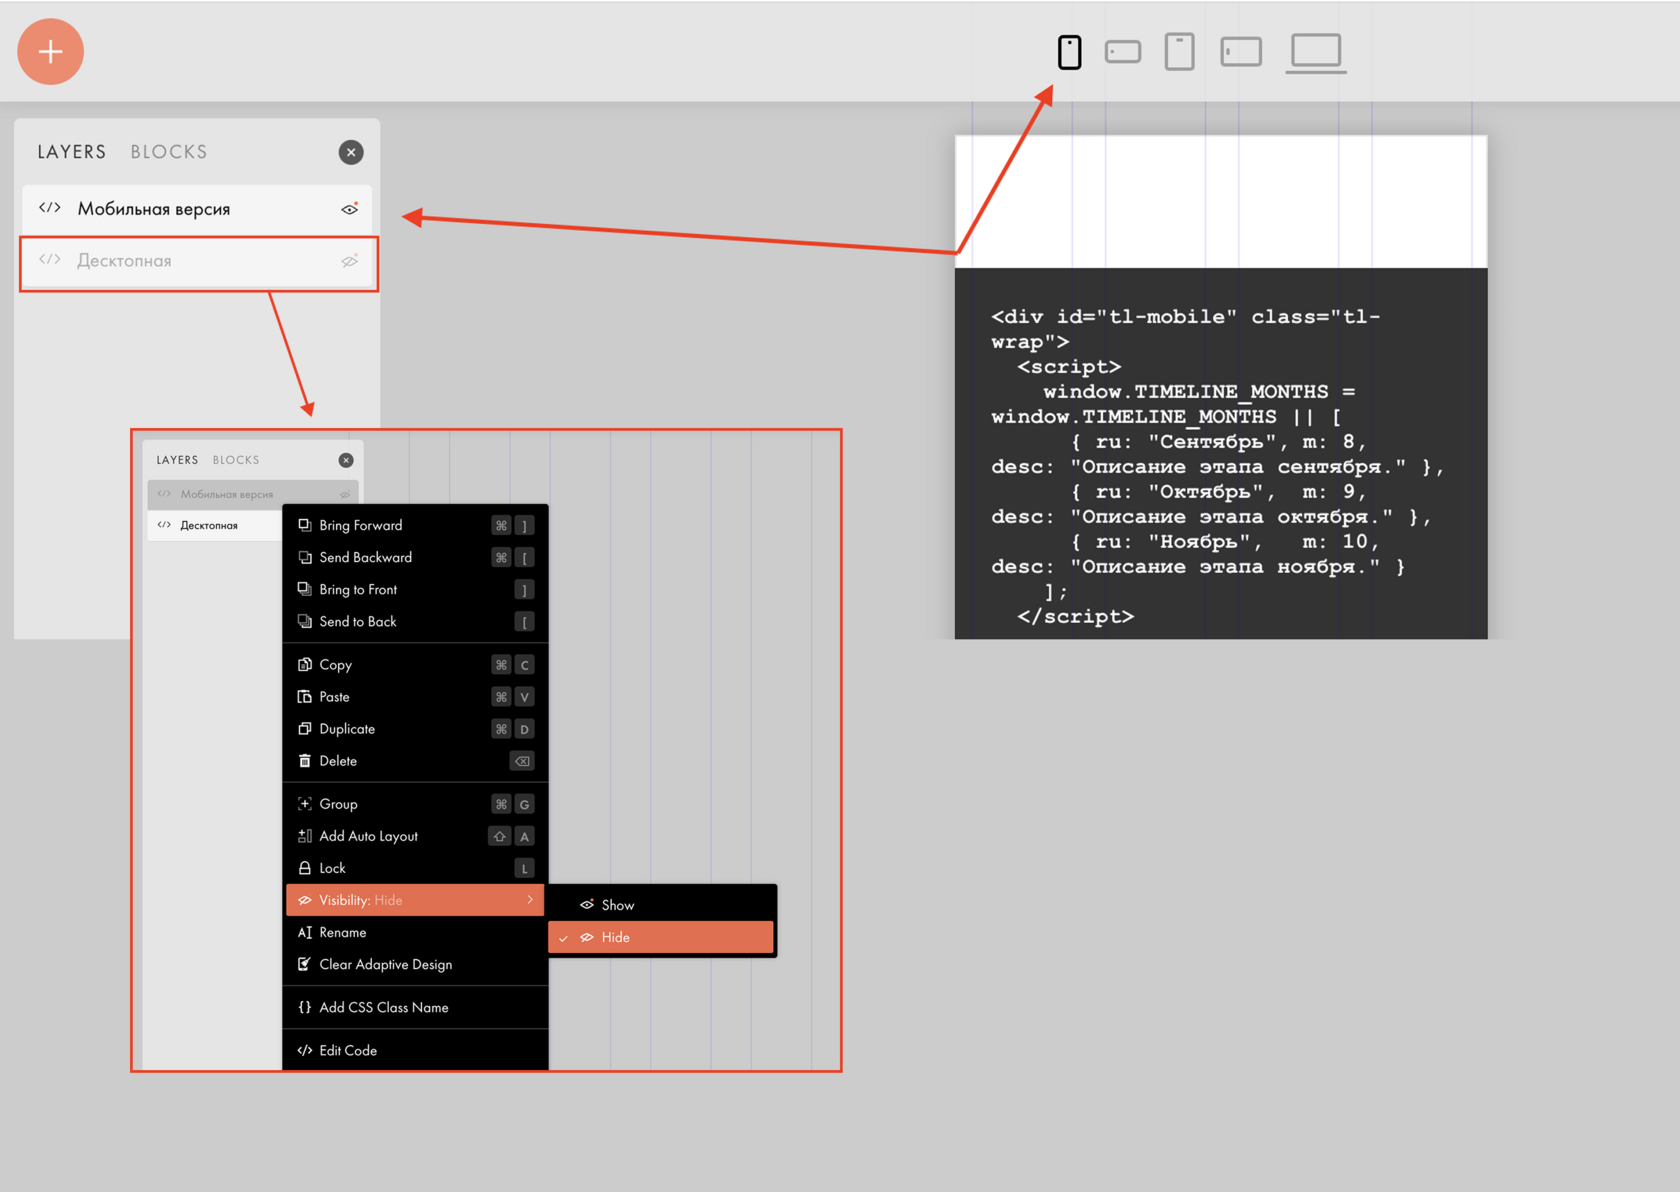
Task: Open Edit Code from context menu
Action: [415, 1050]
